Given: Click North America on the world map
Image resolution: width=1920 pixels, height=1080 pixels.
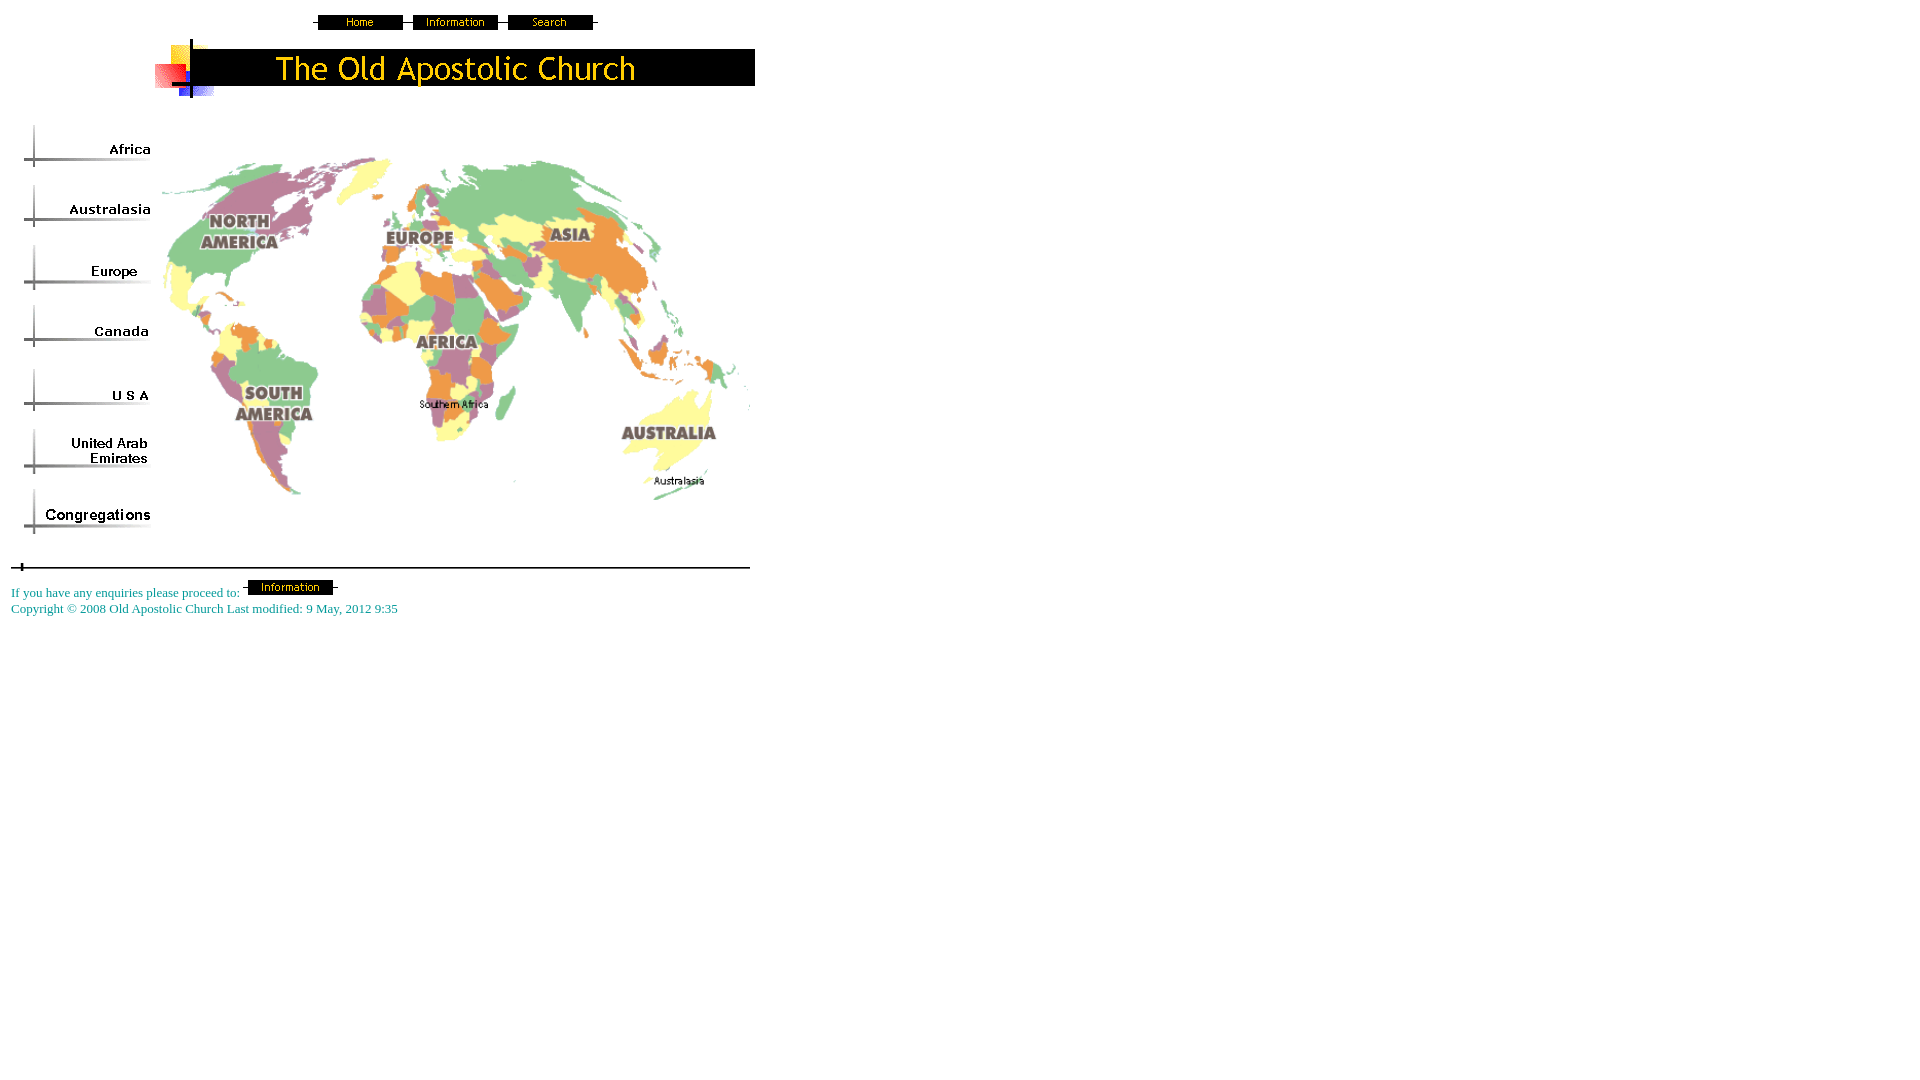Looking at the screenshot, I should pos(240,232).
